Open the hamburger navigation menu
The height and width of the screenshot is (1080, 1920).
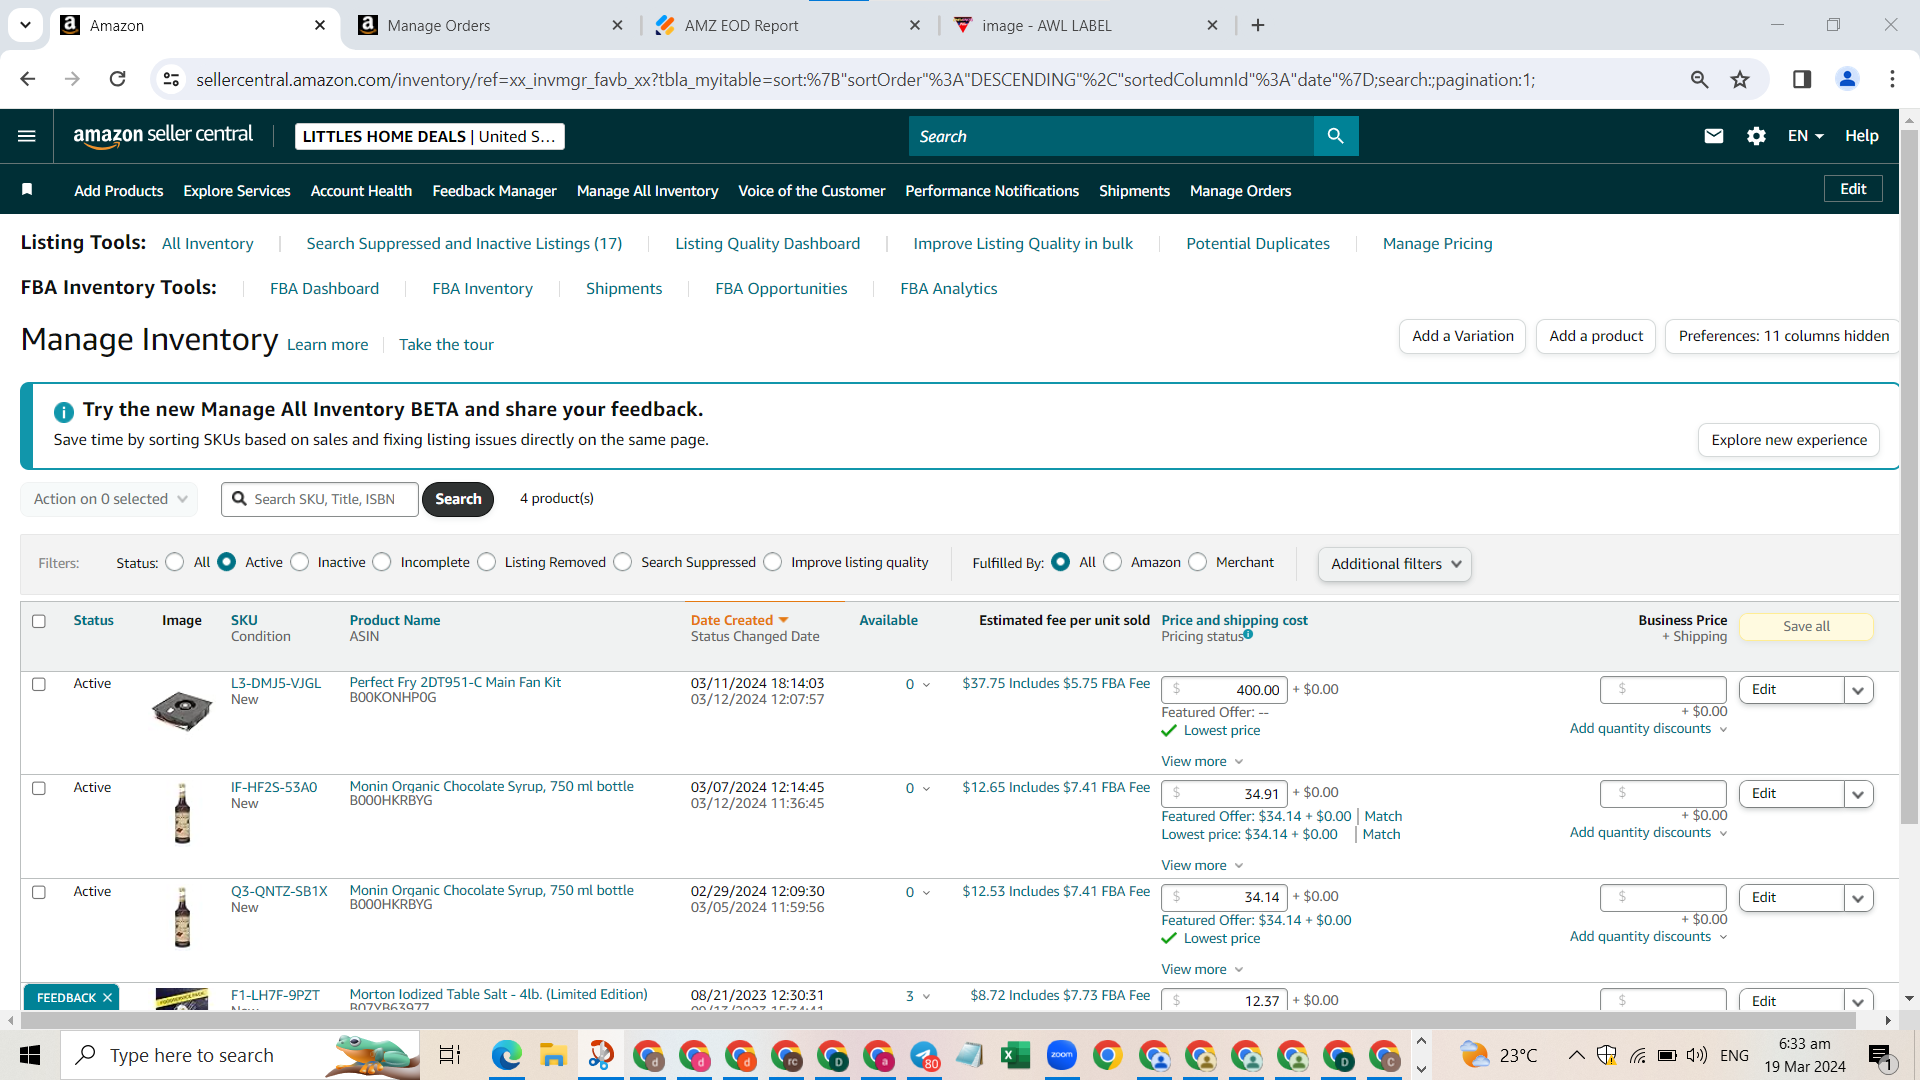point(27,136)
